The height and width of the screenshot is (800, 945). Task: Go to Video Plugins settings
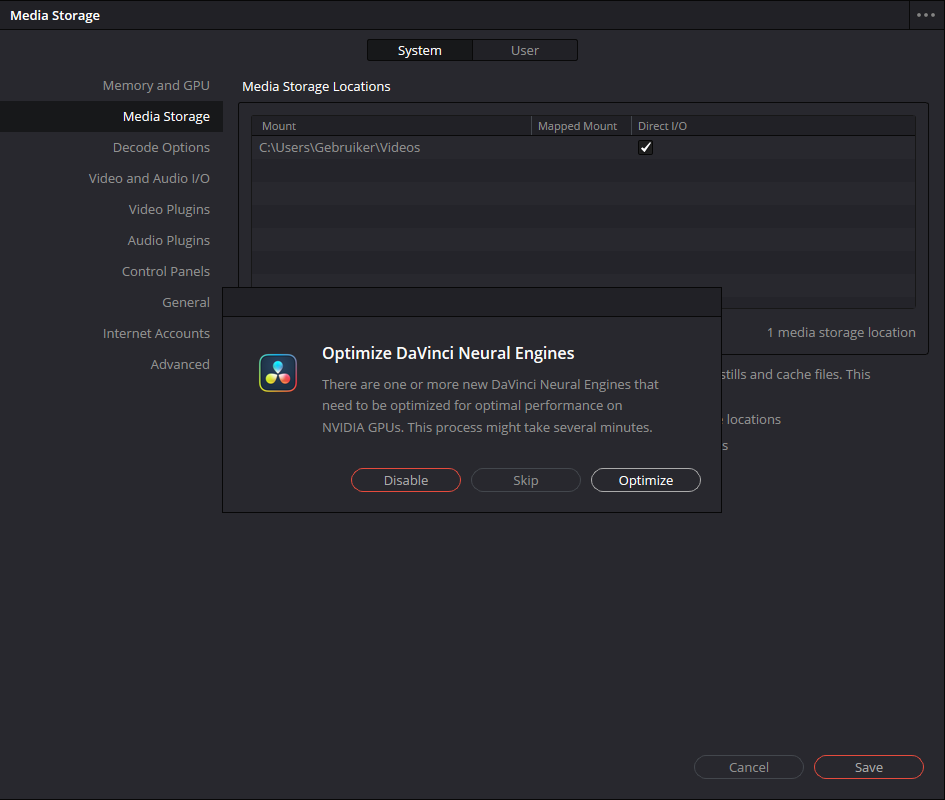[169, 209]
